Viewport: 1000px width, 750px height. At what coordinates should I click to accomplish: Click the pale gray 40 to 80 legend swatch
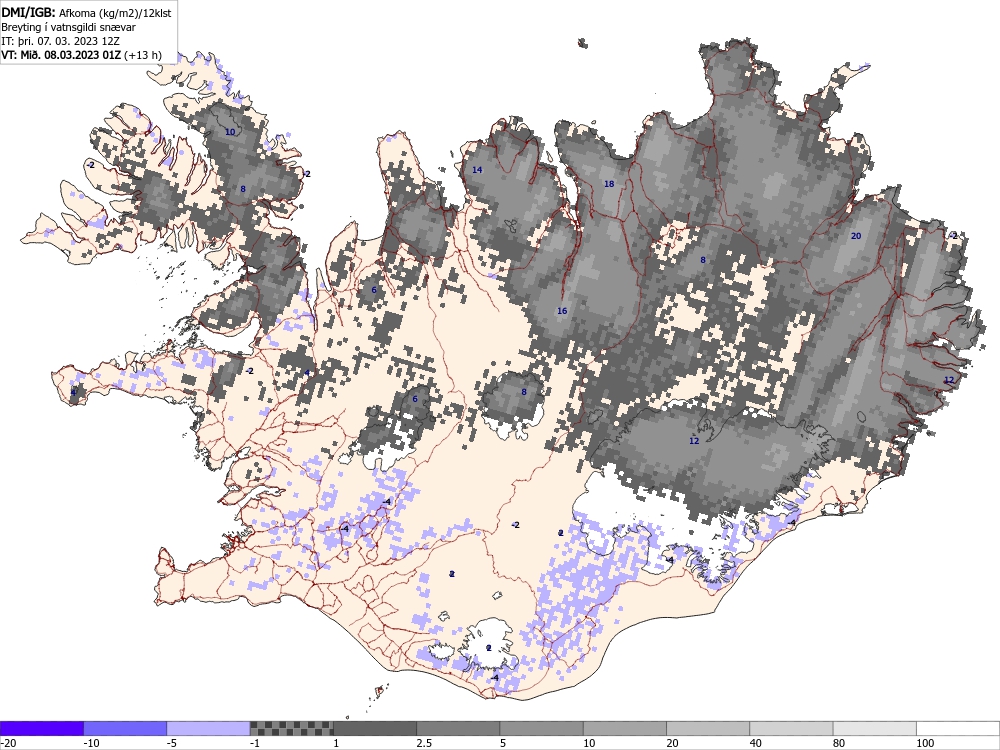791,728
